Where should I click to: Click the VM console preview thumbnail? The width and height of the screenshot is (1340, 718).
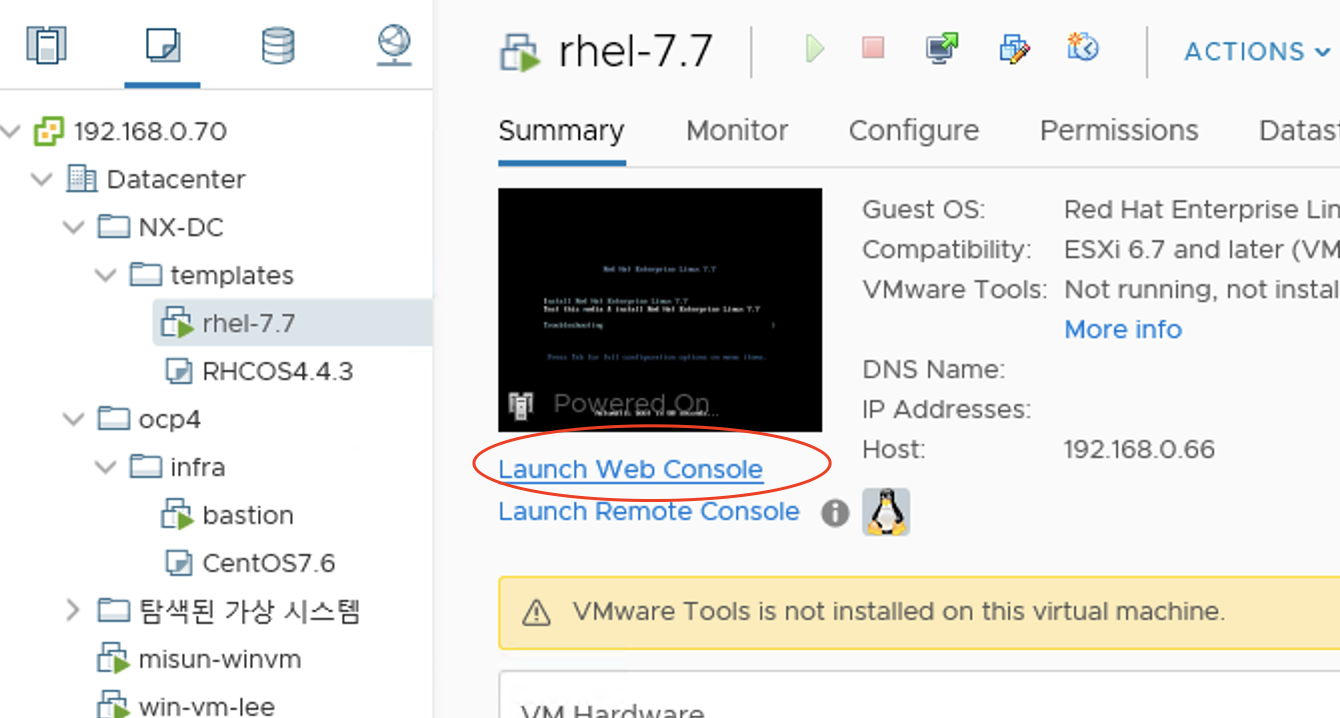coord(660,310)
